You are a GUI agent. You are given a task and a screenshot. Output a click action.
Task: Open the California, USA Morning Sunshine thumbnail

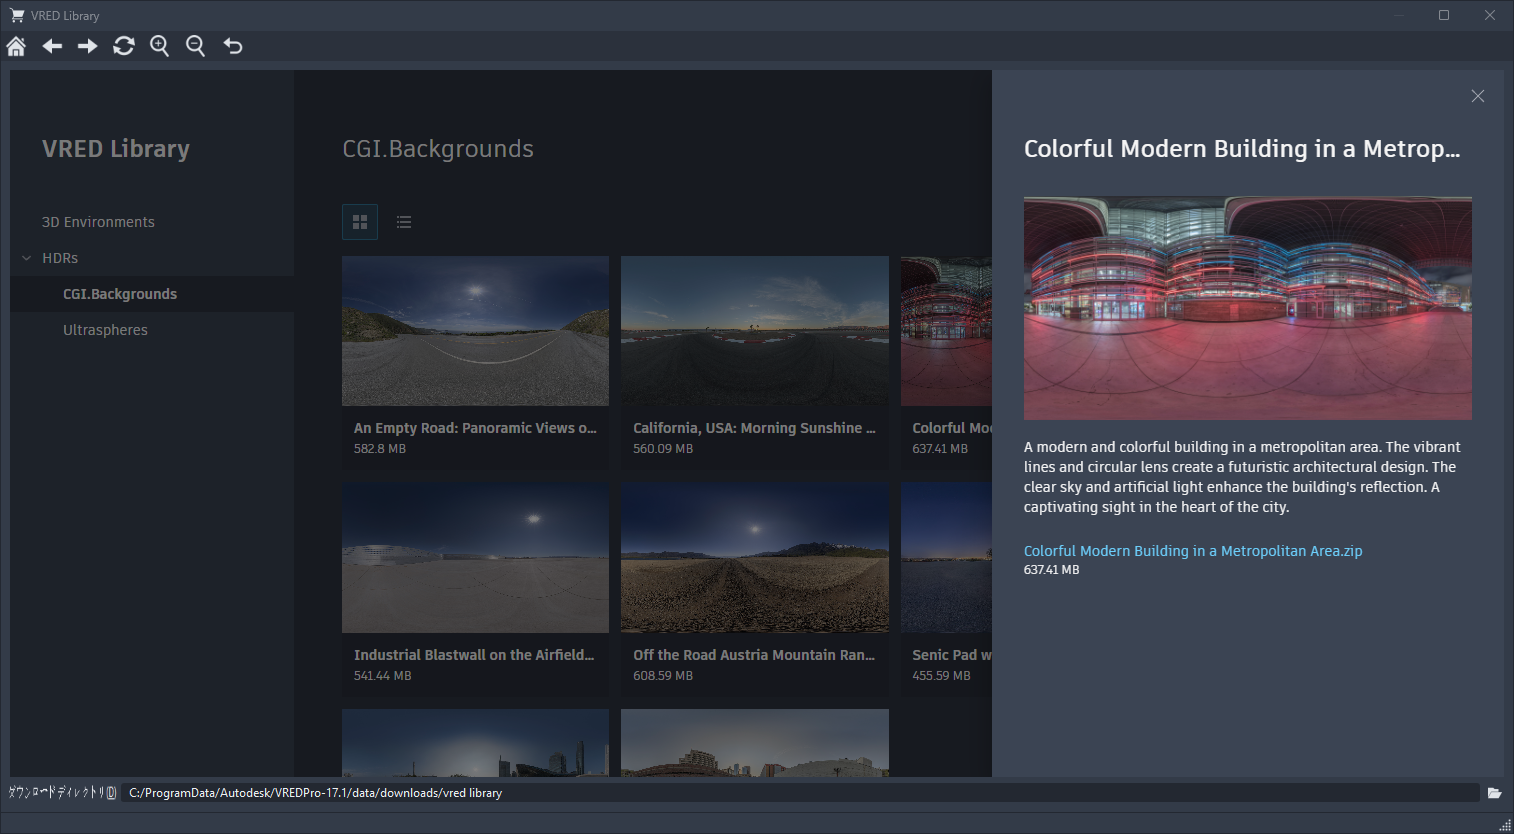[754, 331]
